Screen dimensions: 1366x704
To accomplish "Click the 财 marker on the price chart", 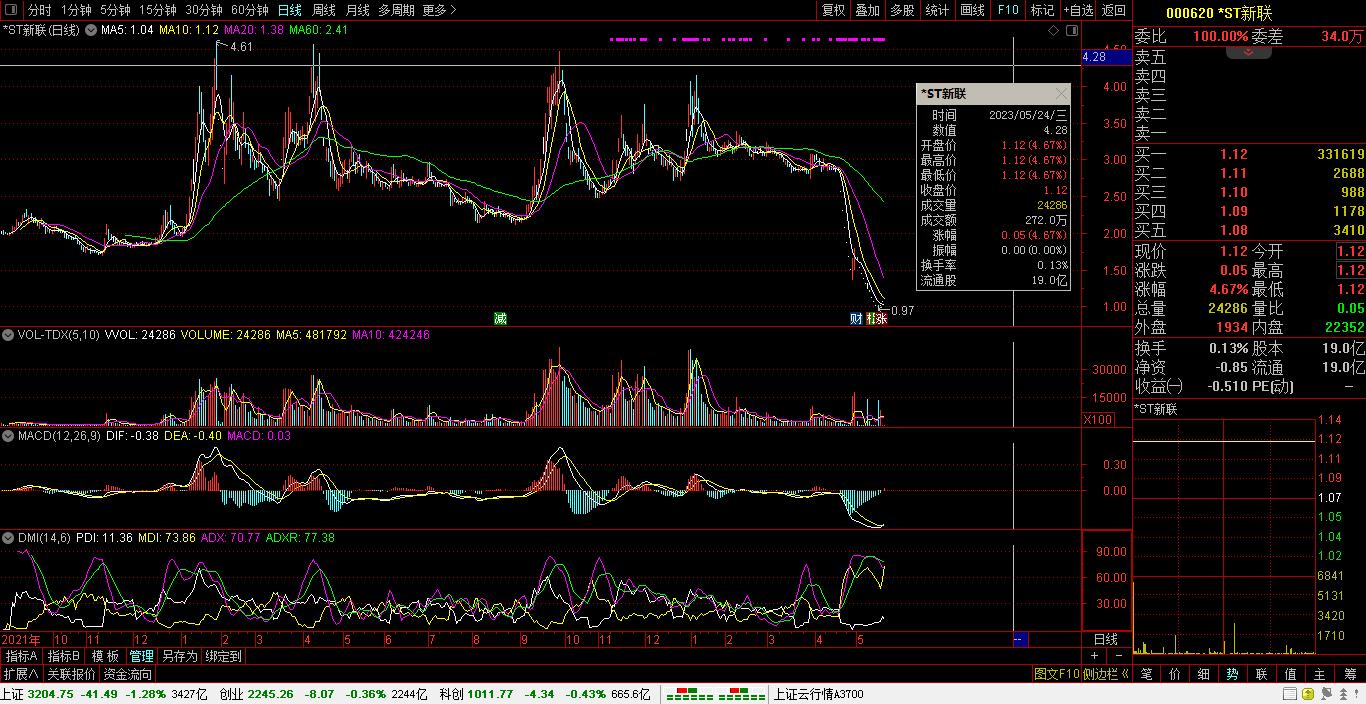I will [x=856, y=319].
